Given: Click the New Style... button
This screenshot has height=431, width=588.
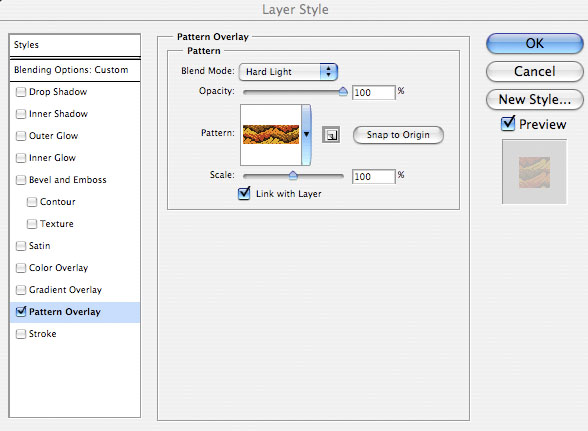Looking at the screenshot, I should [x=535, y=99].
